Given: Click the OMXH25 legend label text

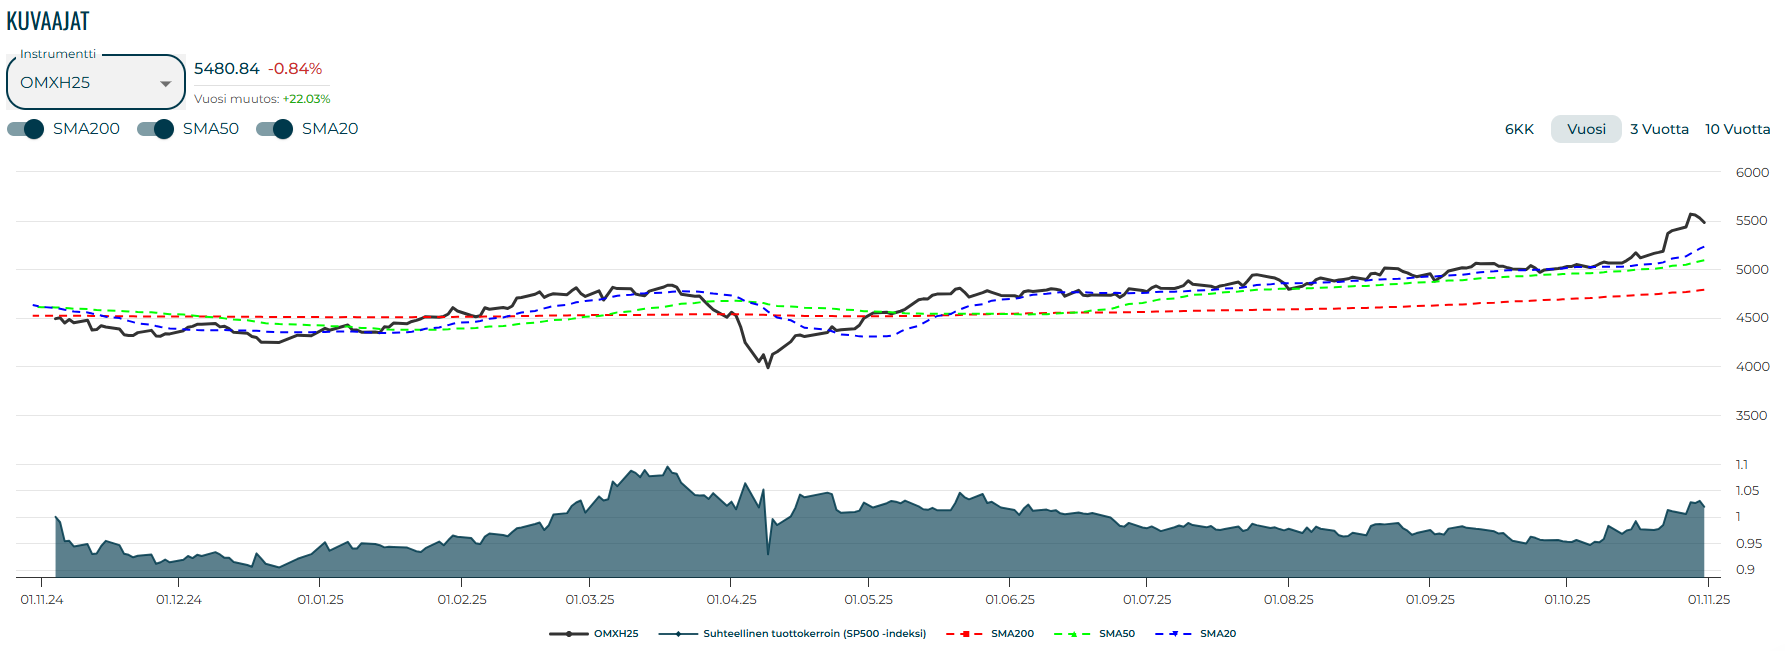Looking at the screenshot, I should [616, 634].
